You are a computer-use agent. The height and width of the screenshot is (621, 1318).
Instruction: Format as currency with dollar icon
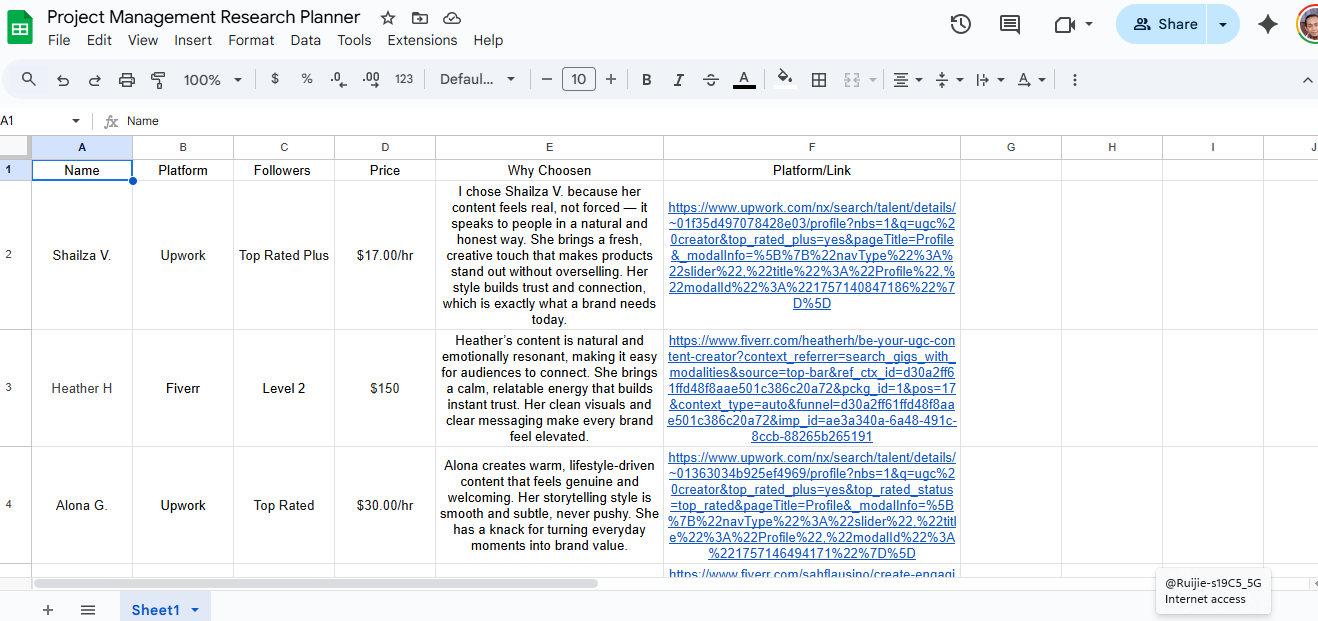point(275,79)
